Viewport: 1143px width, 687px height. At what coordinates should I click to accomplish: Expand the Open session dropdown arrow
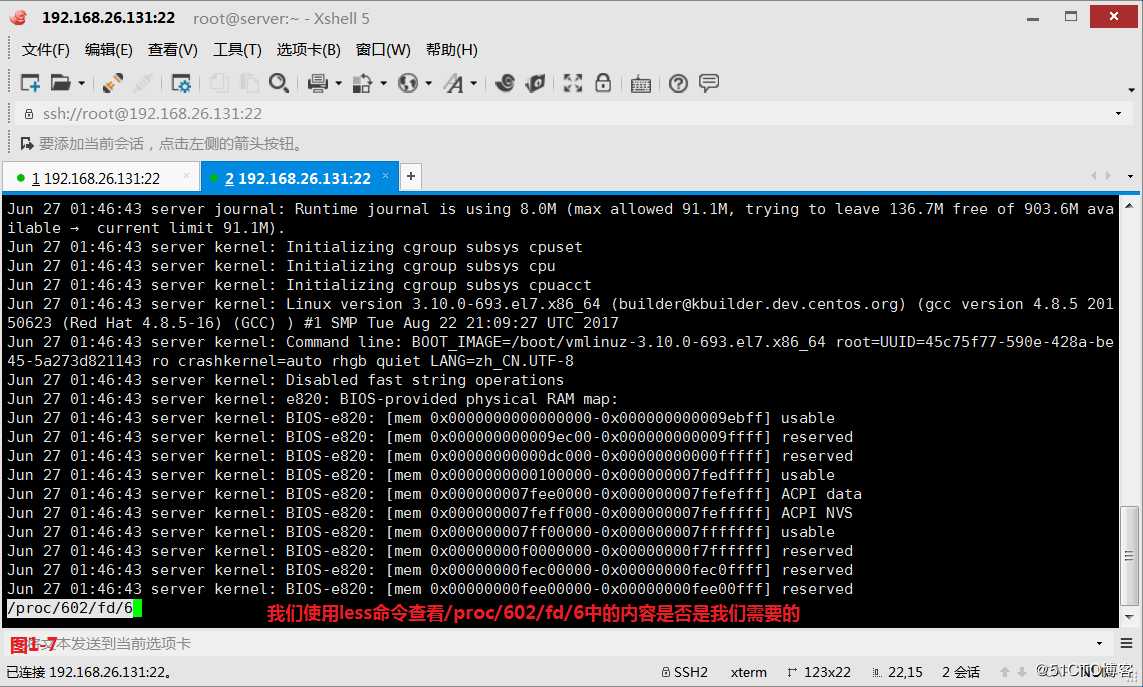pyautogui.click(x=82, y=83)
